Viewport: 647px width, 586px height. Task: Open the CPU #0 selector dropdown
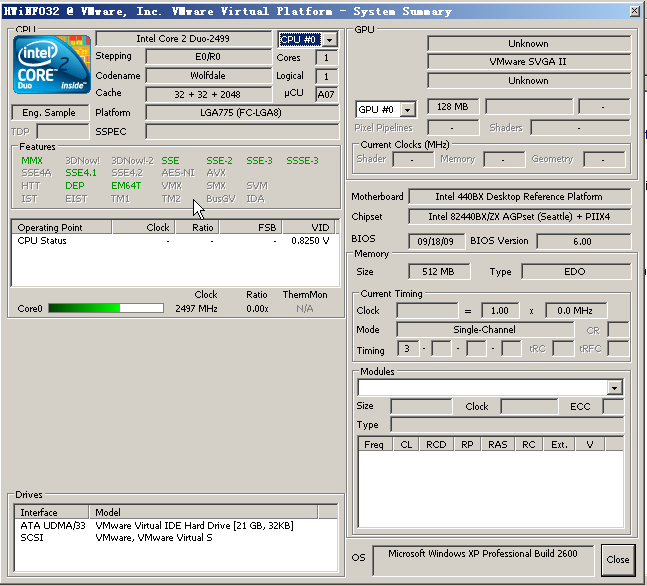pos(330,40)
